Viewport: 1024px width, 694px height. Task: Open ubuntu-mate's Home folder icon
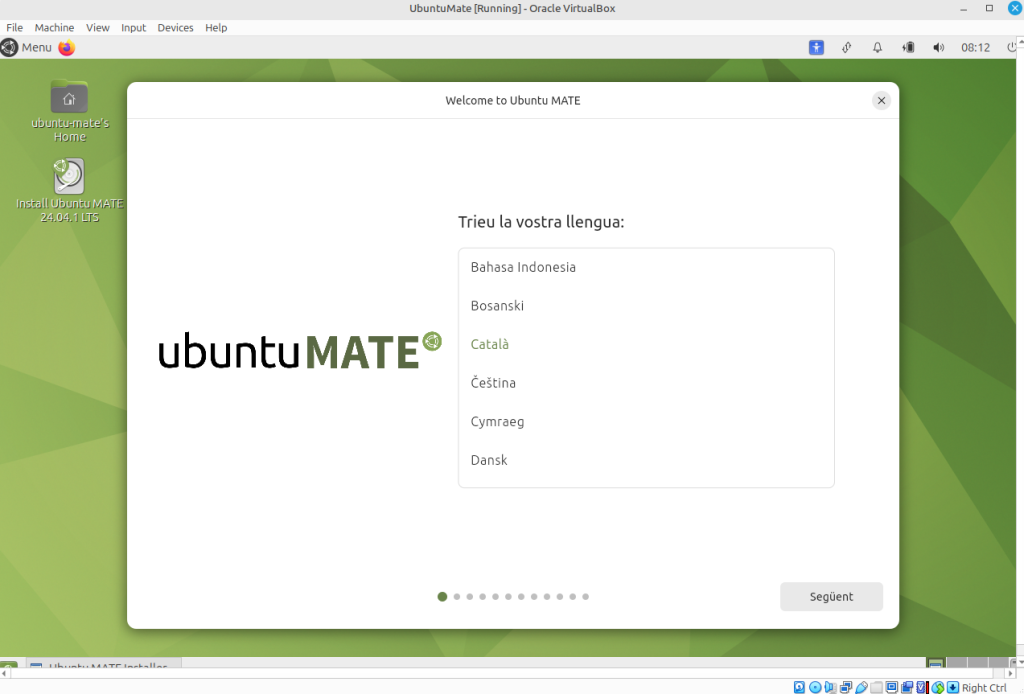(69, 98)
